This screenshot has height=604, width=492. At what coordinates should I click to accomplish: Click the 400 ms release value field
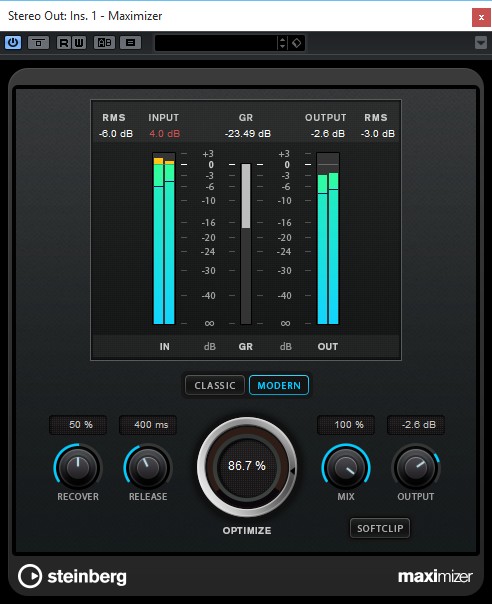pos(148,425)
